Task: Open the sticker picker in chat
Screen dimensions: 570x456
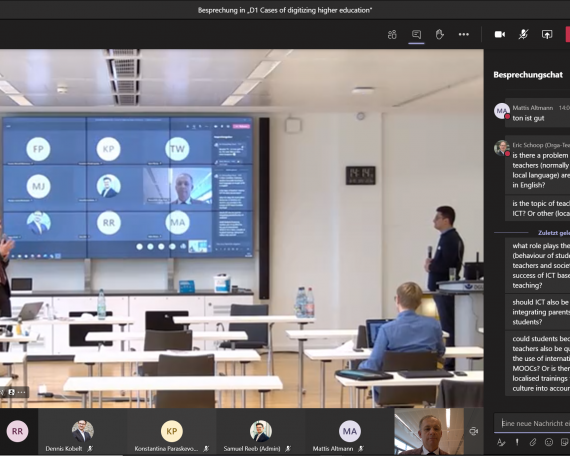Action: pyautogui.click(x=565, y=442)
